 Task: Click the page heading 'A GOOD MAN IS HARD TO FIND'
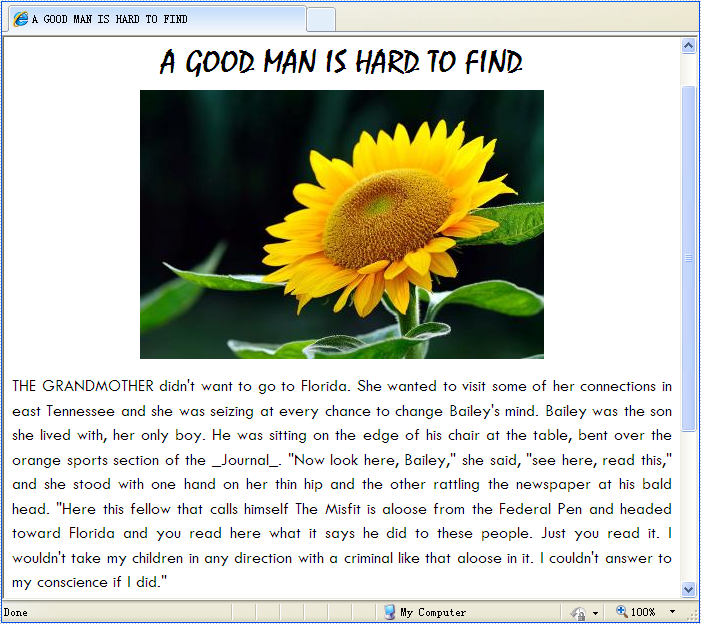(x=341, y=62)
